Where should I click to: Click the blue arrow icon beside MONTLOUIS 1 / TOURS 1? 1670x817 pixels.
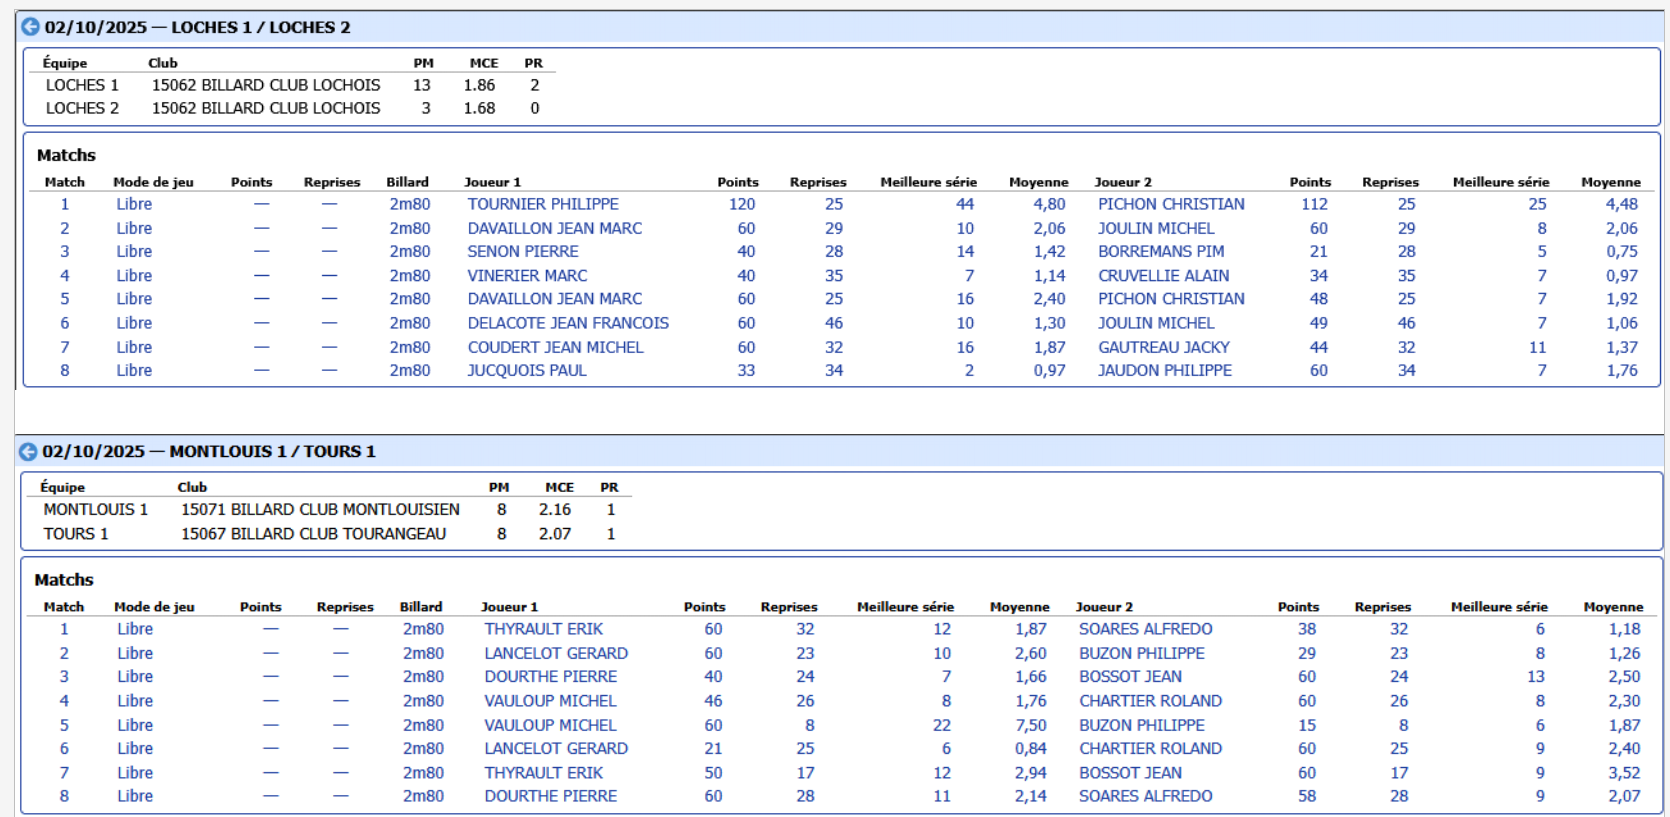pyautogui.click(x=28, y=452)
